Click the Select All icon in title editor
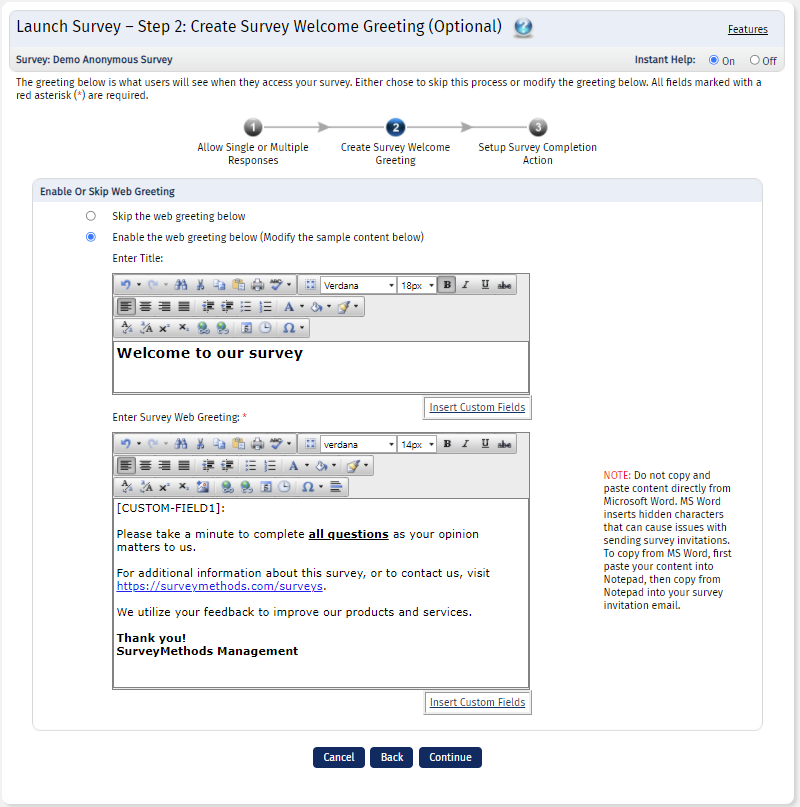Viewport: 800px width, 807px height. click(310, 285)
